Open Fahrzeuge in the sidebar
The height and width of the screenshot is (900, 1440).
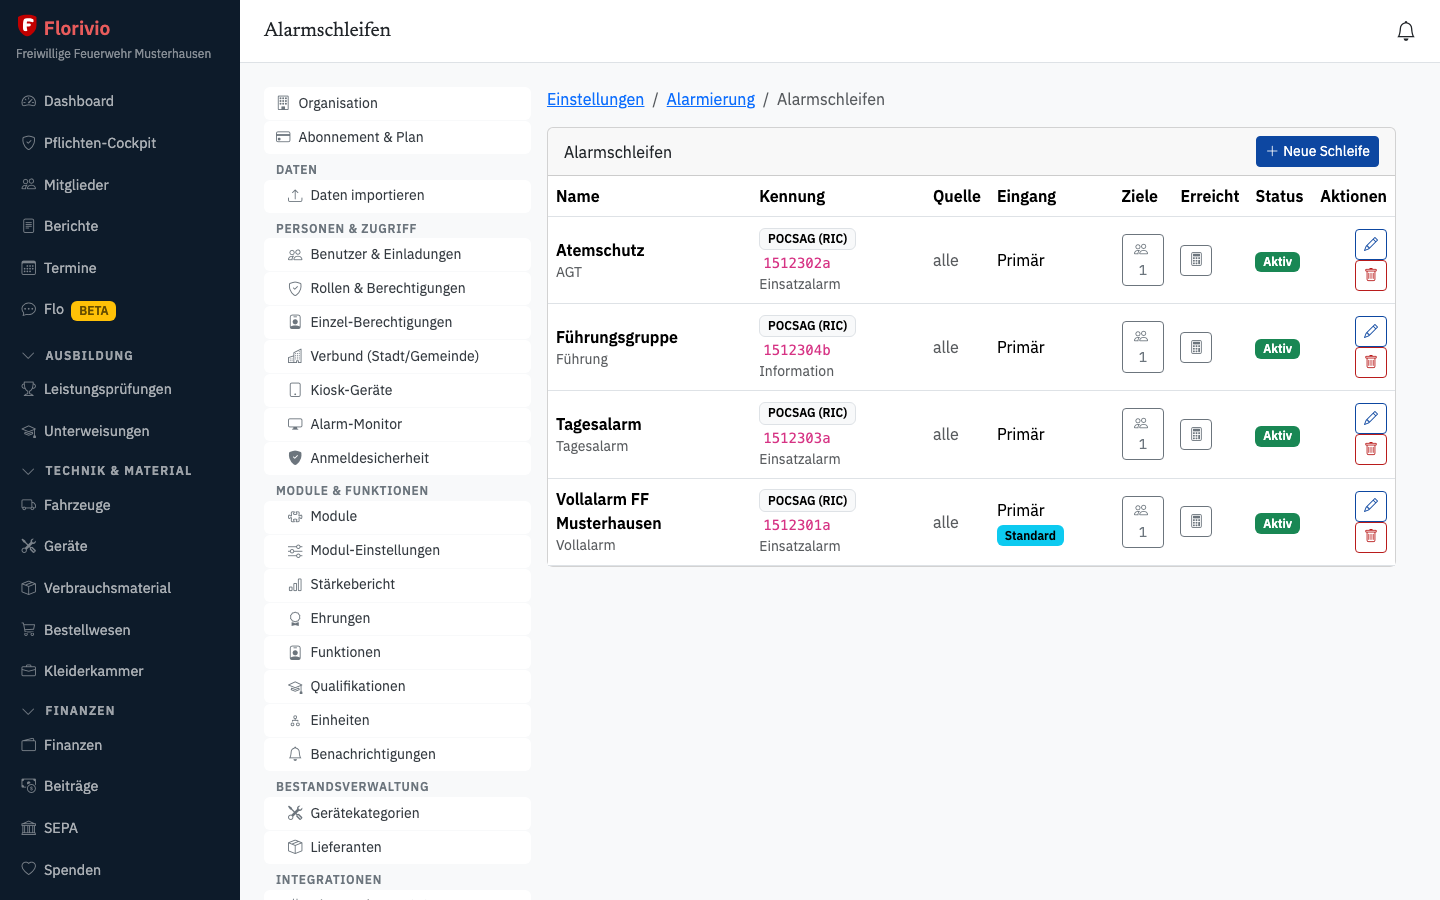[120, 505]
